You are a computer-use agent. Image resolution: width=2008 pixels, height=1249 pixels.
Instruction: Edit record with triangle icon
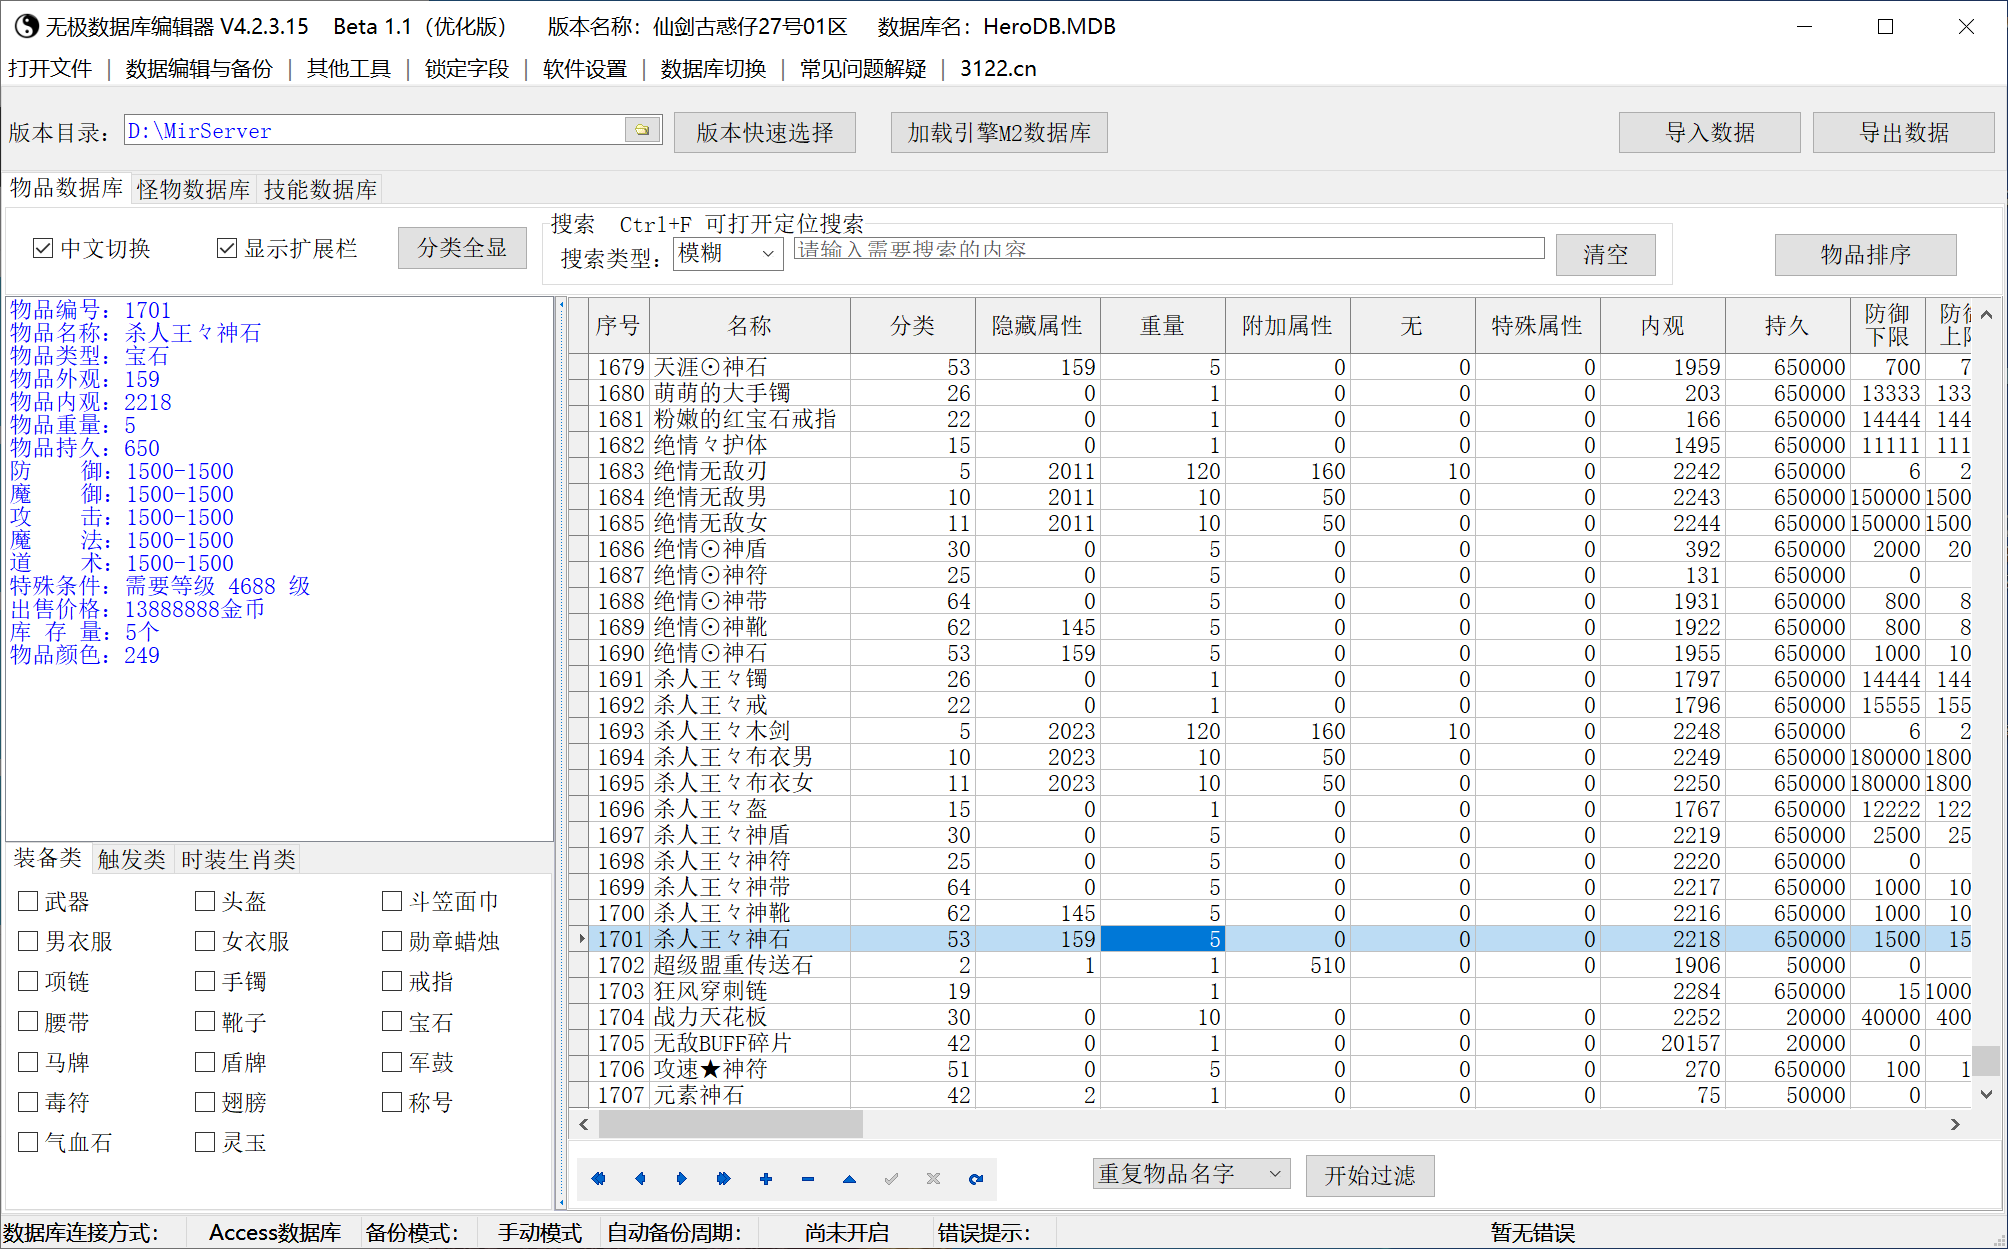coord(849,1179)
